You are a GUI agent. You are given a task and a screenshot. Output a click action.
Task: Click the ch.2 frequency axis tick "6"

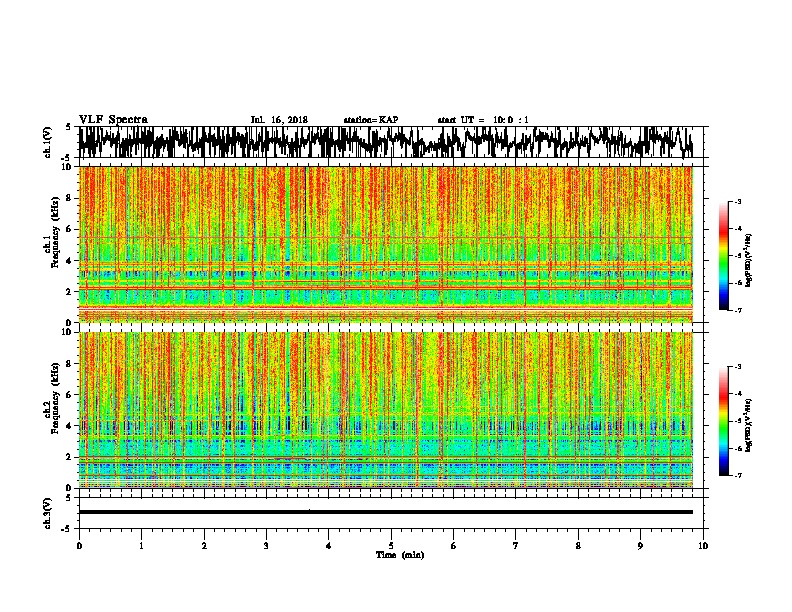(x=69, y=395)
